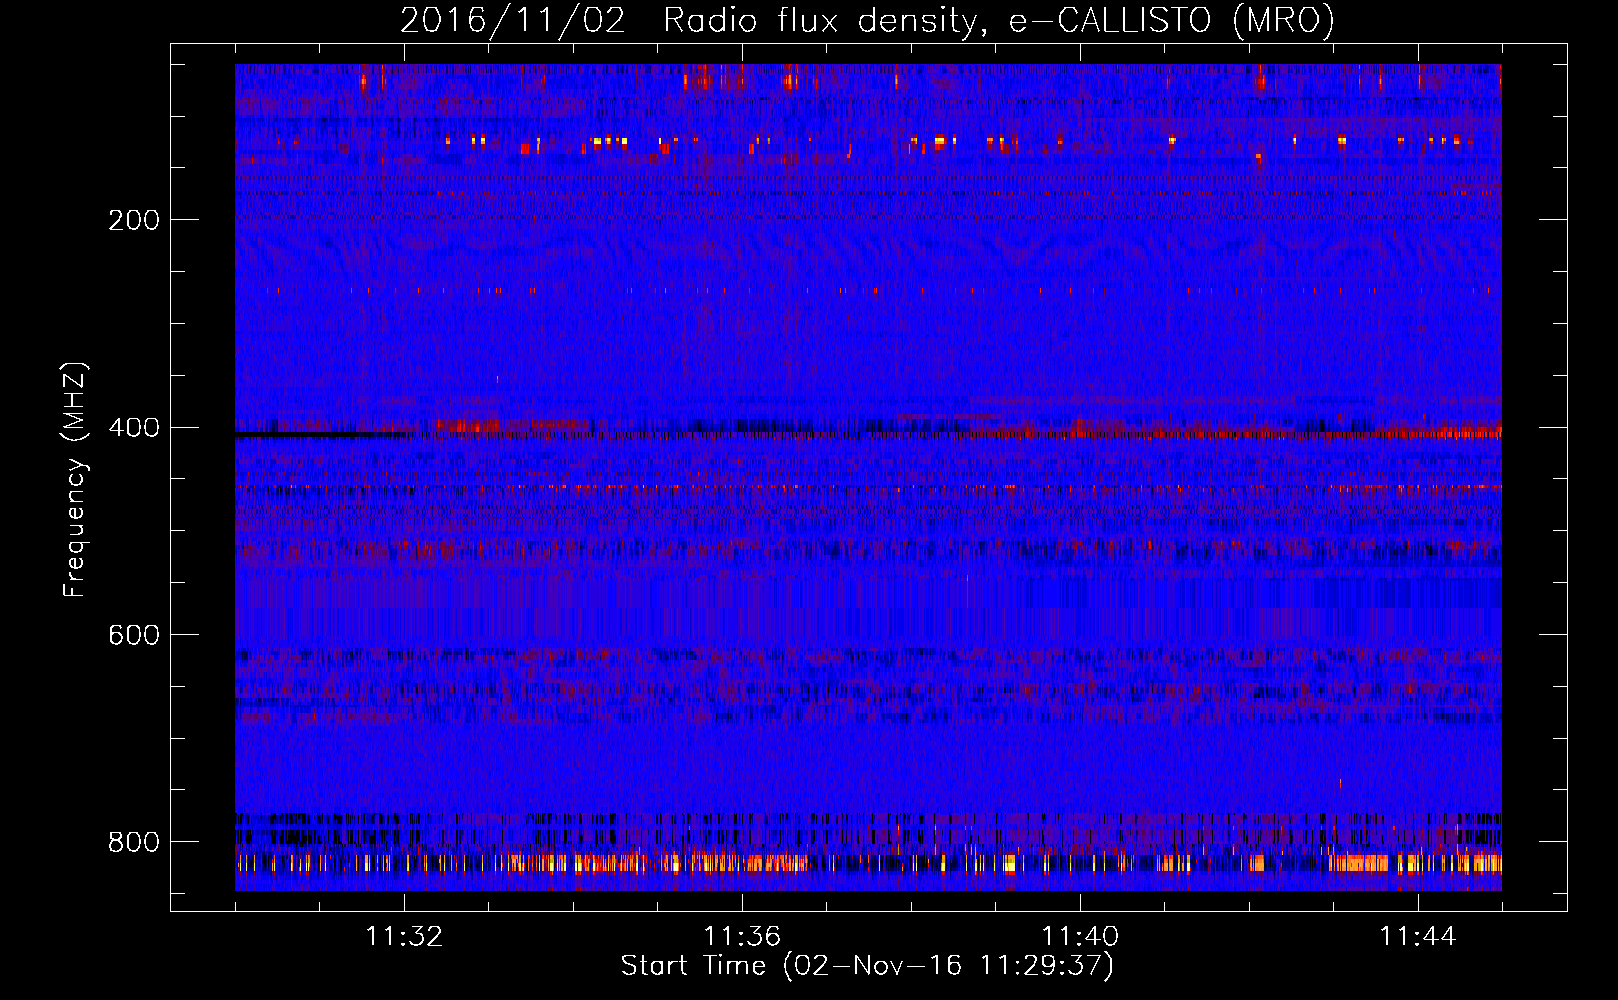Image resolution: width=1618 pixels, height=1000 pixels.
Task: Click the plot title 'Radio flux density, e-CALLISTO (MRO)'
Action: [x=999, y=20]
